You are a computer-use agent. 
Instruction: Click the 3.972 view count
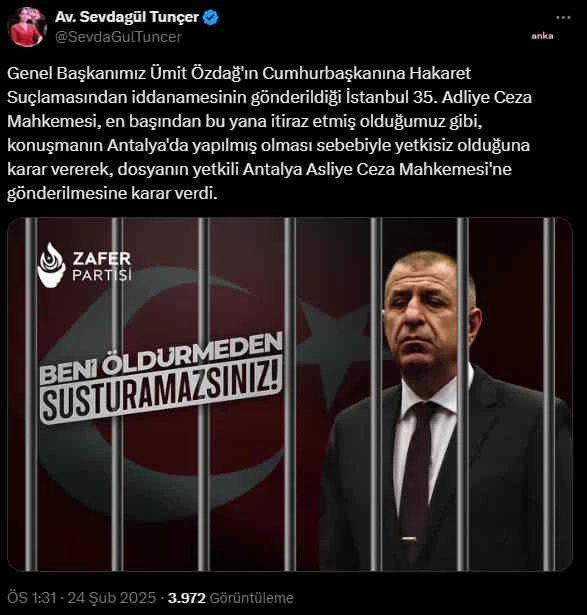point(187,598)
